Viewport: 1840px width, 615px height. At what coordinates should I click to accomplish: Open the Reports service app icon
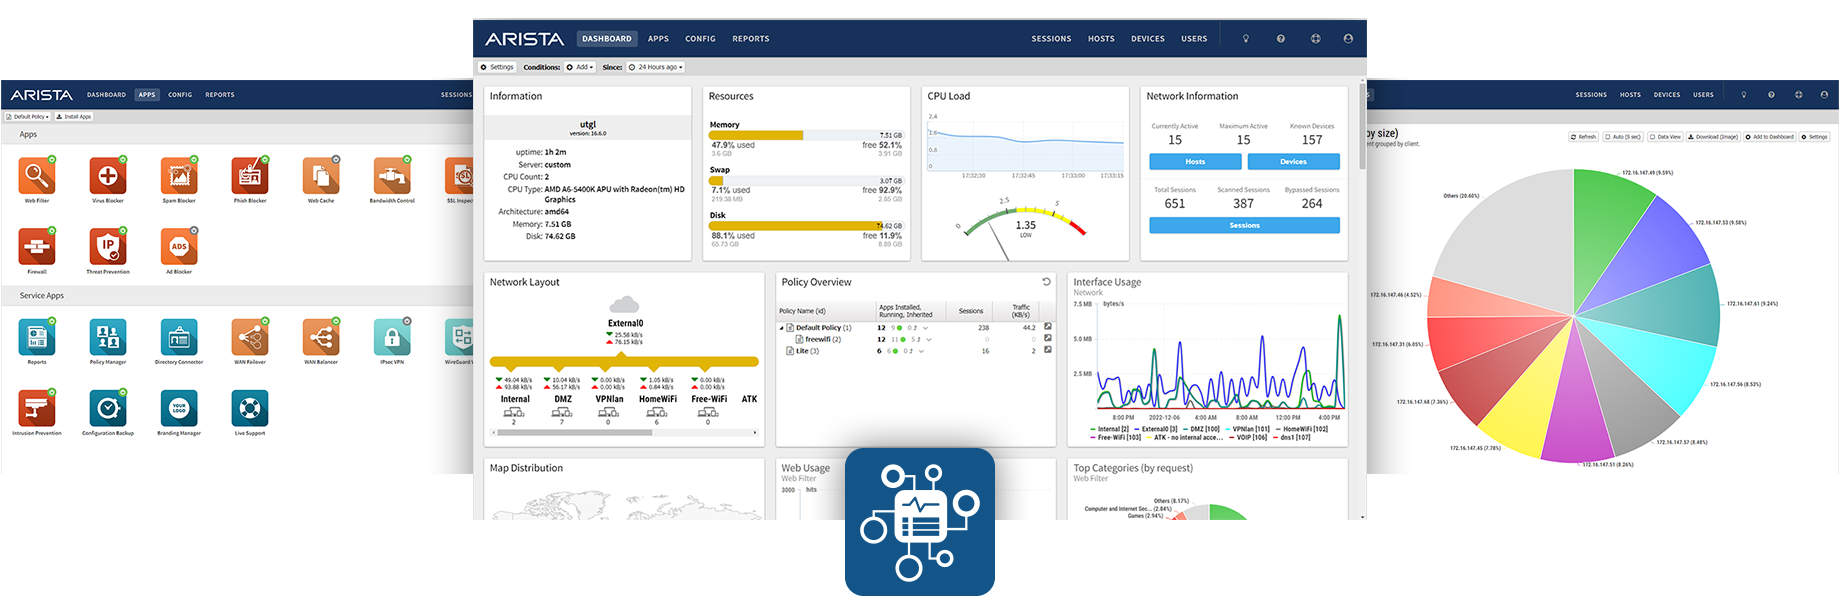(x=37, y=337)
